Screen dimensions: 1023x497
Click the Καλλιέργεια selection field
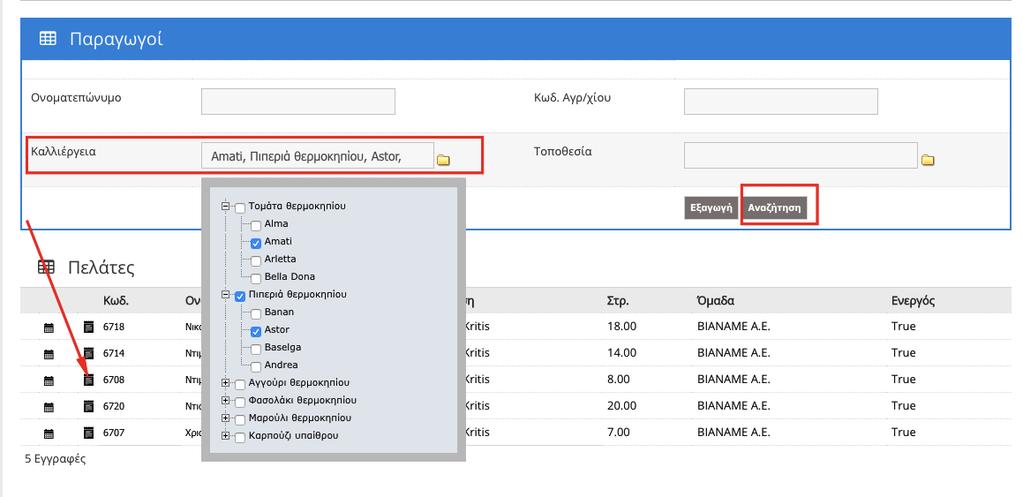point(318,156)
